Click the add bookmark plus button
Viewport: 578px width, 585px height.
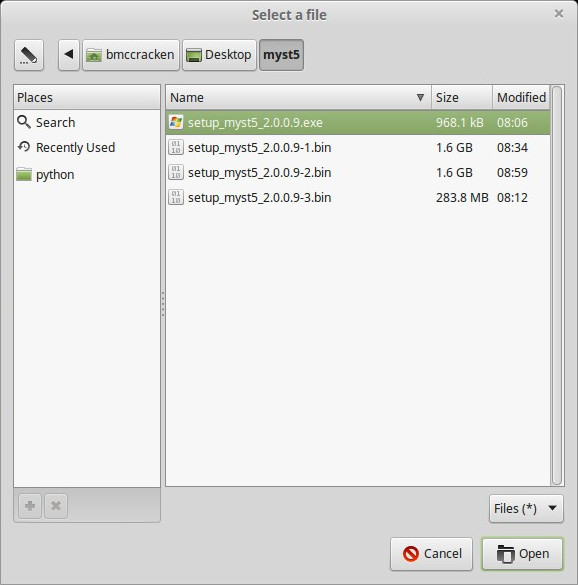30,506
